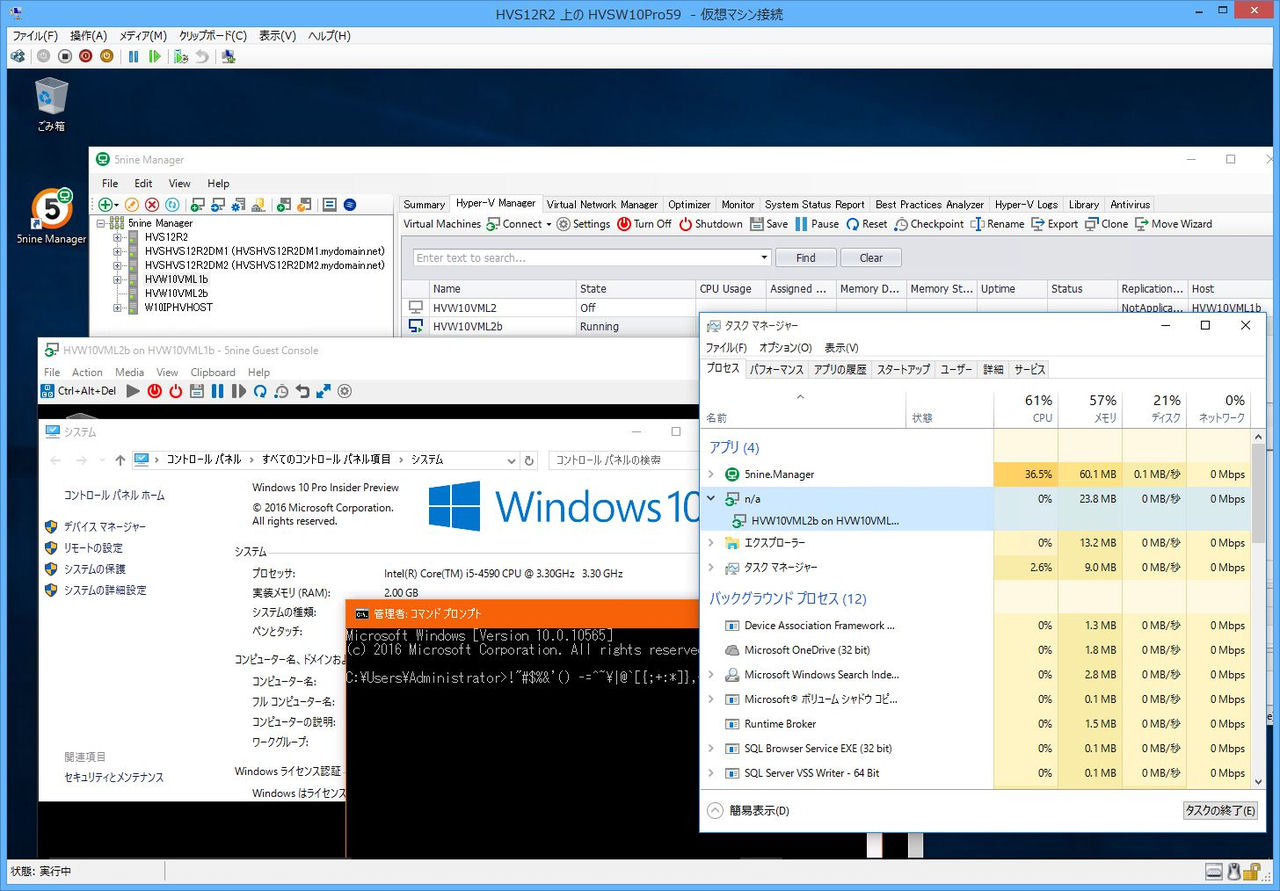Viewport: 1280px width, 891px height.
Task: Click Settings in the Virtual Machines toolbar
Action: tap(583, 224)
